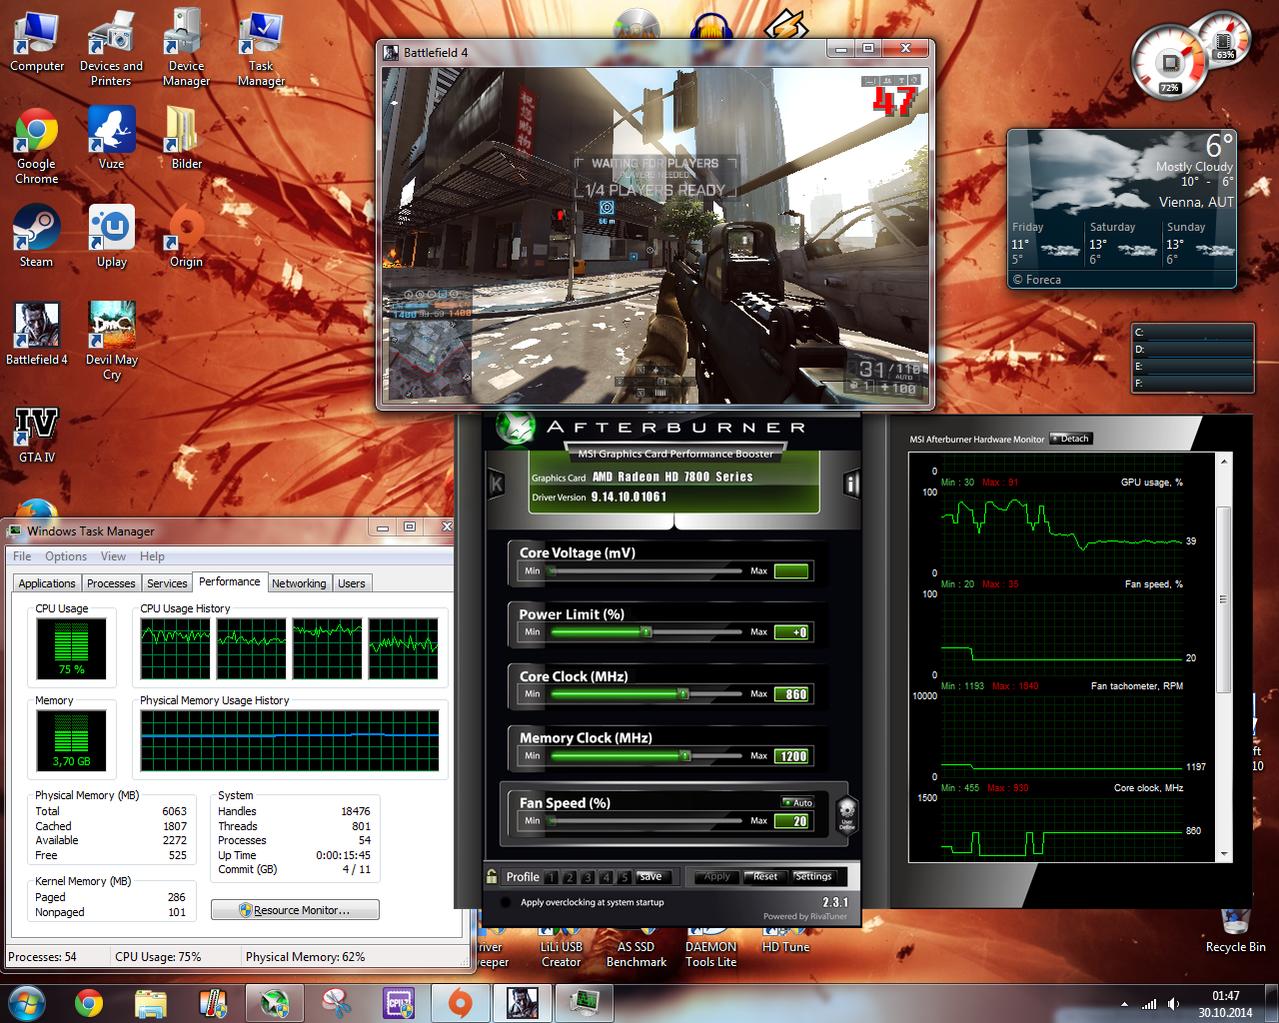Screen dimensions: 1279x1023
Task: Open Devices and Printers shortcut
Action: pos(111,47)
